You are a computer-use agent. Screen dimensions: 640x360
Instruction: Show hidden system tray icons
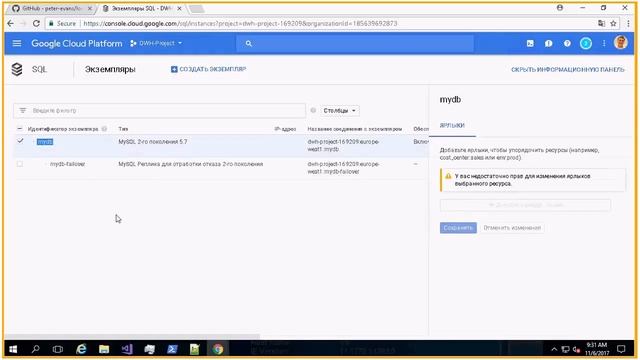click(554, 349)
